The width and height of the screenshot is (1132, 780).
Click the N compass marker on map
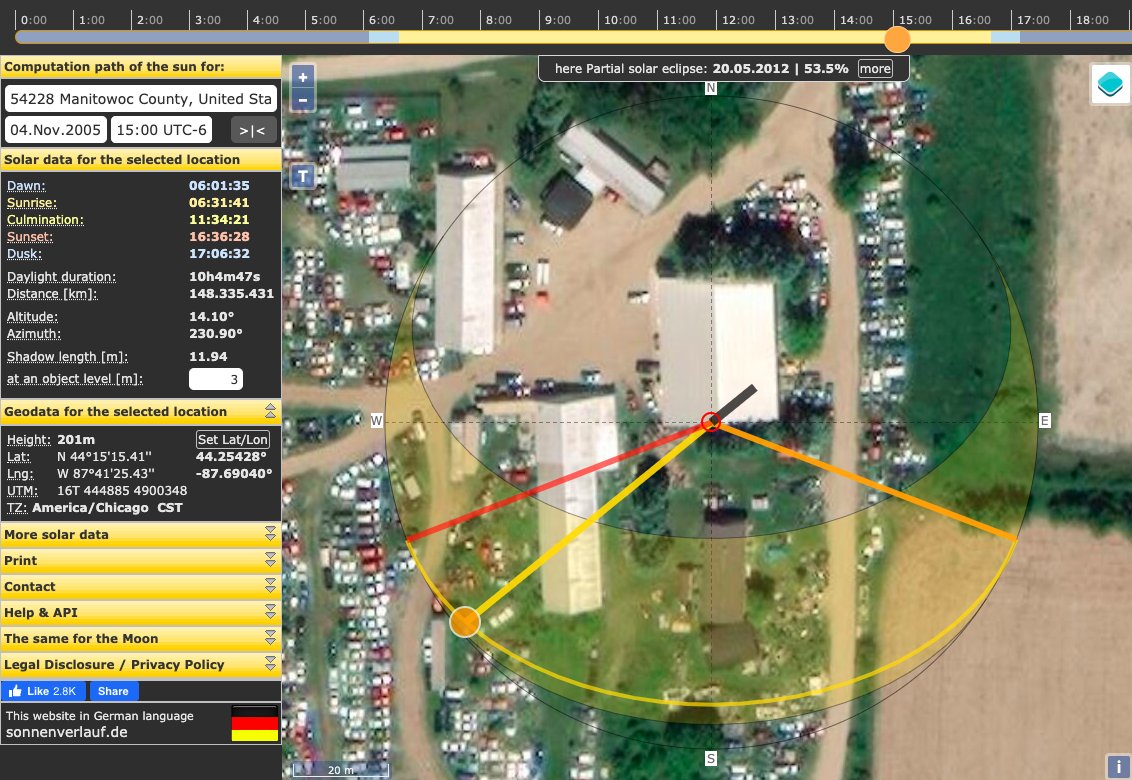(711, 88)
